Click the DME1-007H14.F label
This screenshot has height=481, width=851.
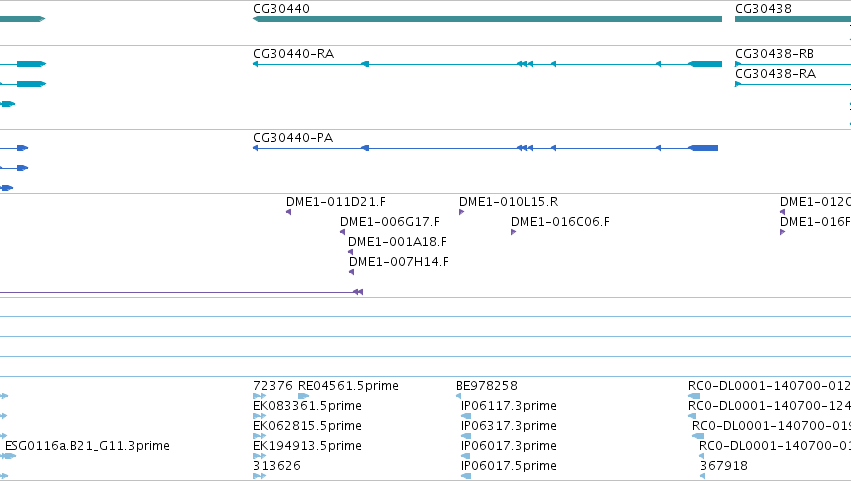pyautogui.click(x=399, y=262)
